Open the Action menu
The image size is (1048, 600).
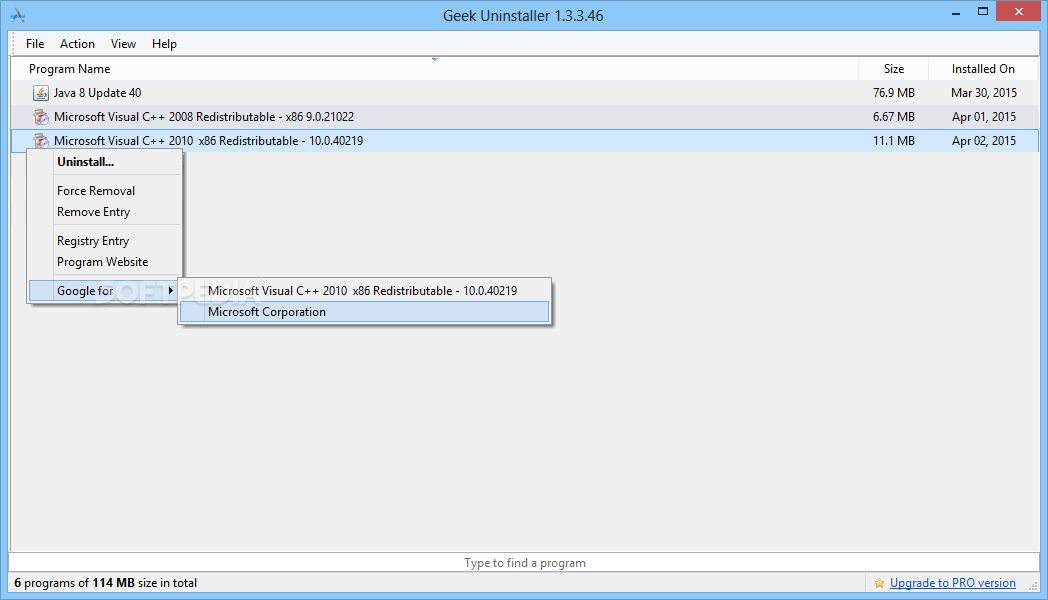click(78, 43)
